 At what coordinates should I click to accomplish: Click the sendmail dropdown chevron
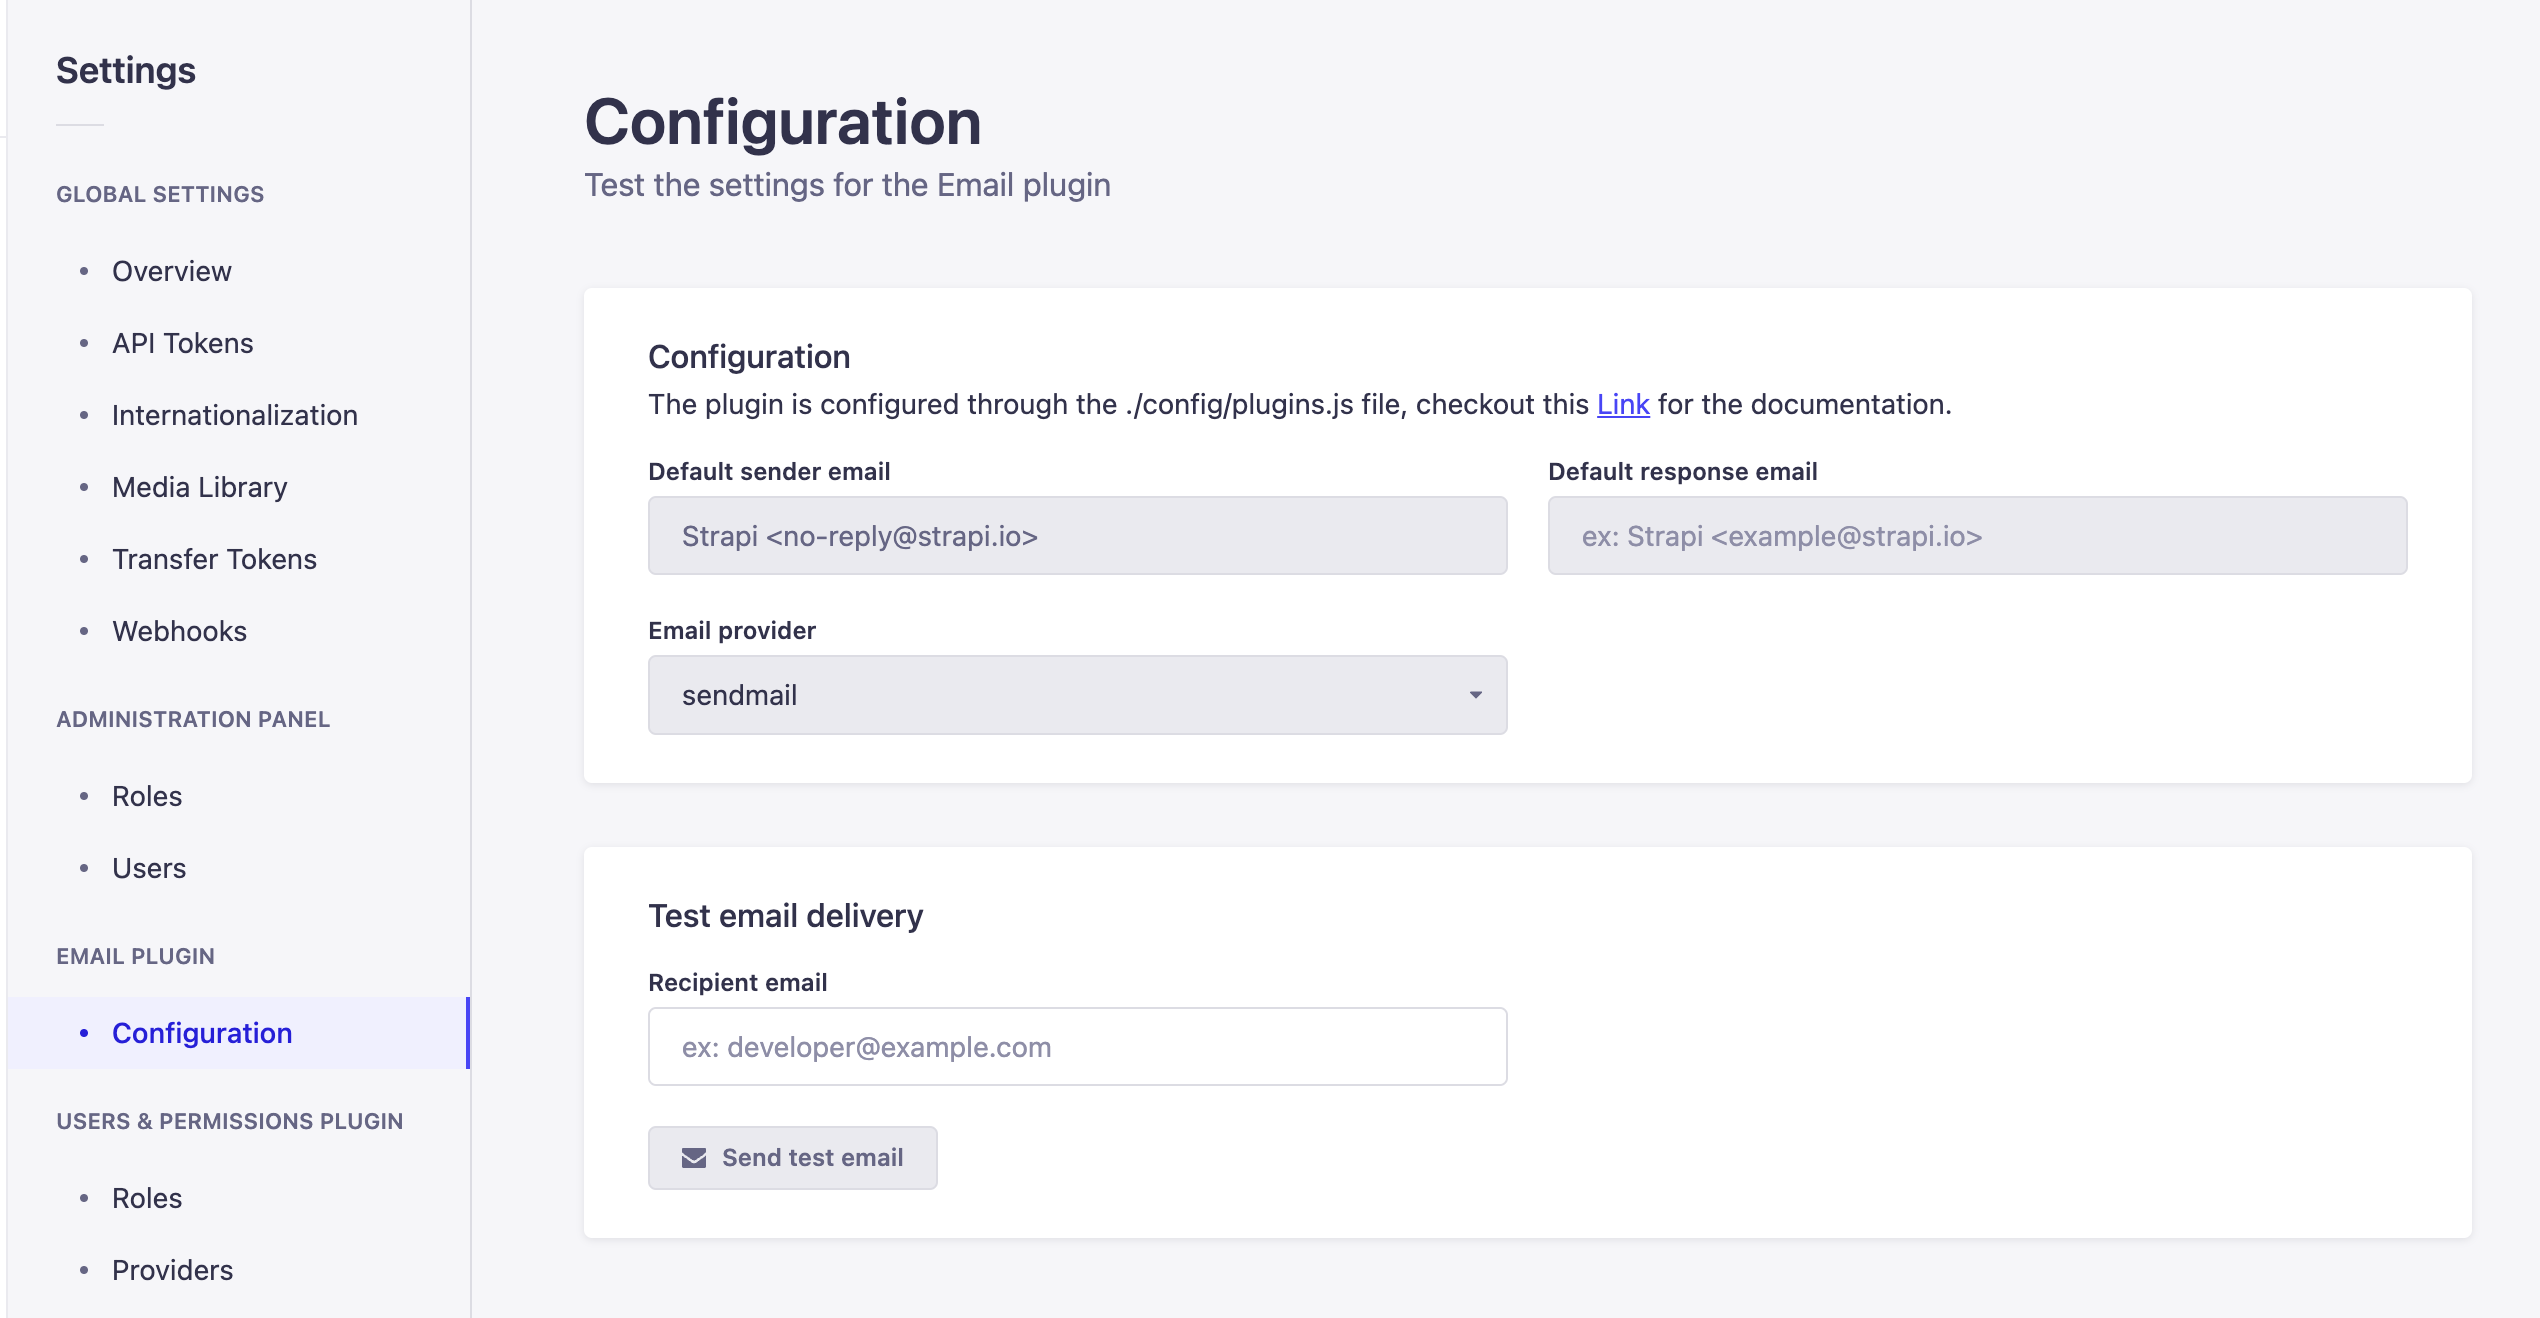pyautogui.click(x=1474, y=694)
